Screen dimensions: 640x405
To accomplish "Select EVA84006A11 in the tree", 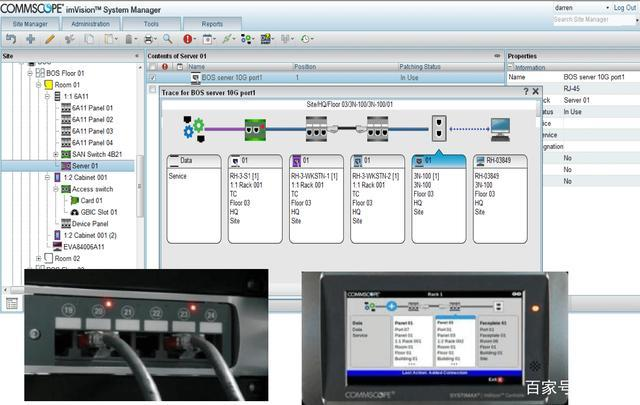I will click(84, 247).
